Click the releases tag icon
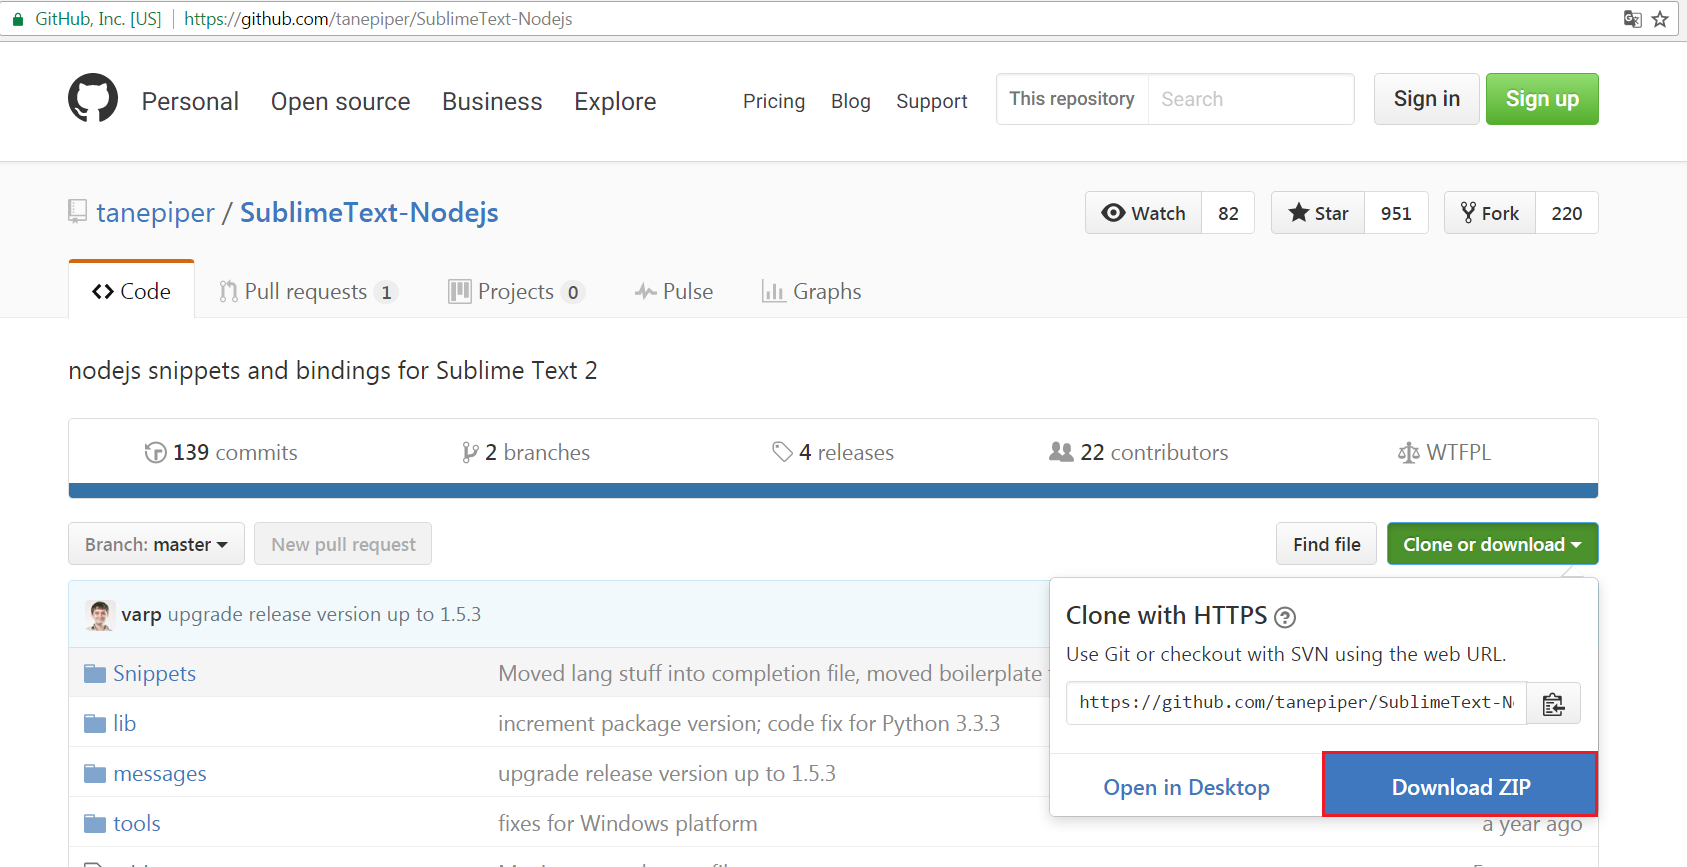 pos(782,452)
